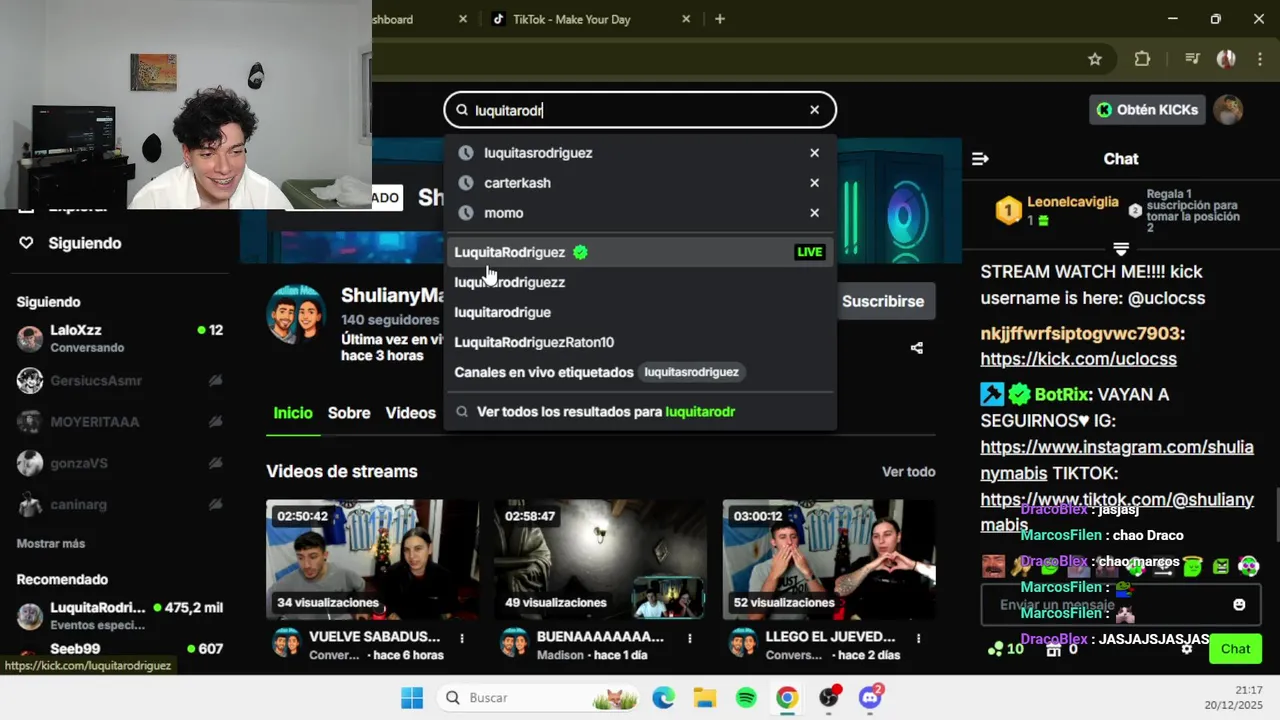Image resolution: width=1280 pixels, height=720 pixels.
Task: Open LaloXzz followed channel
Action: [x=120, y=338]
